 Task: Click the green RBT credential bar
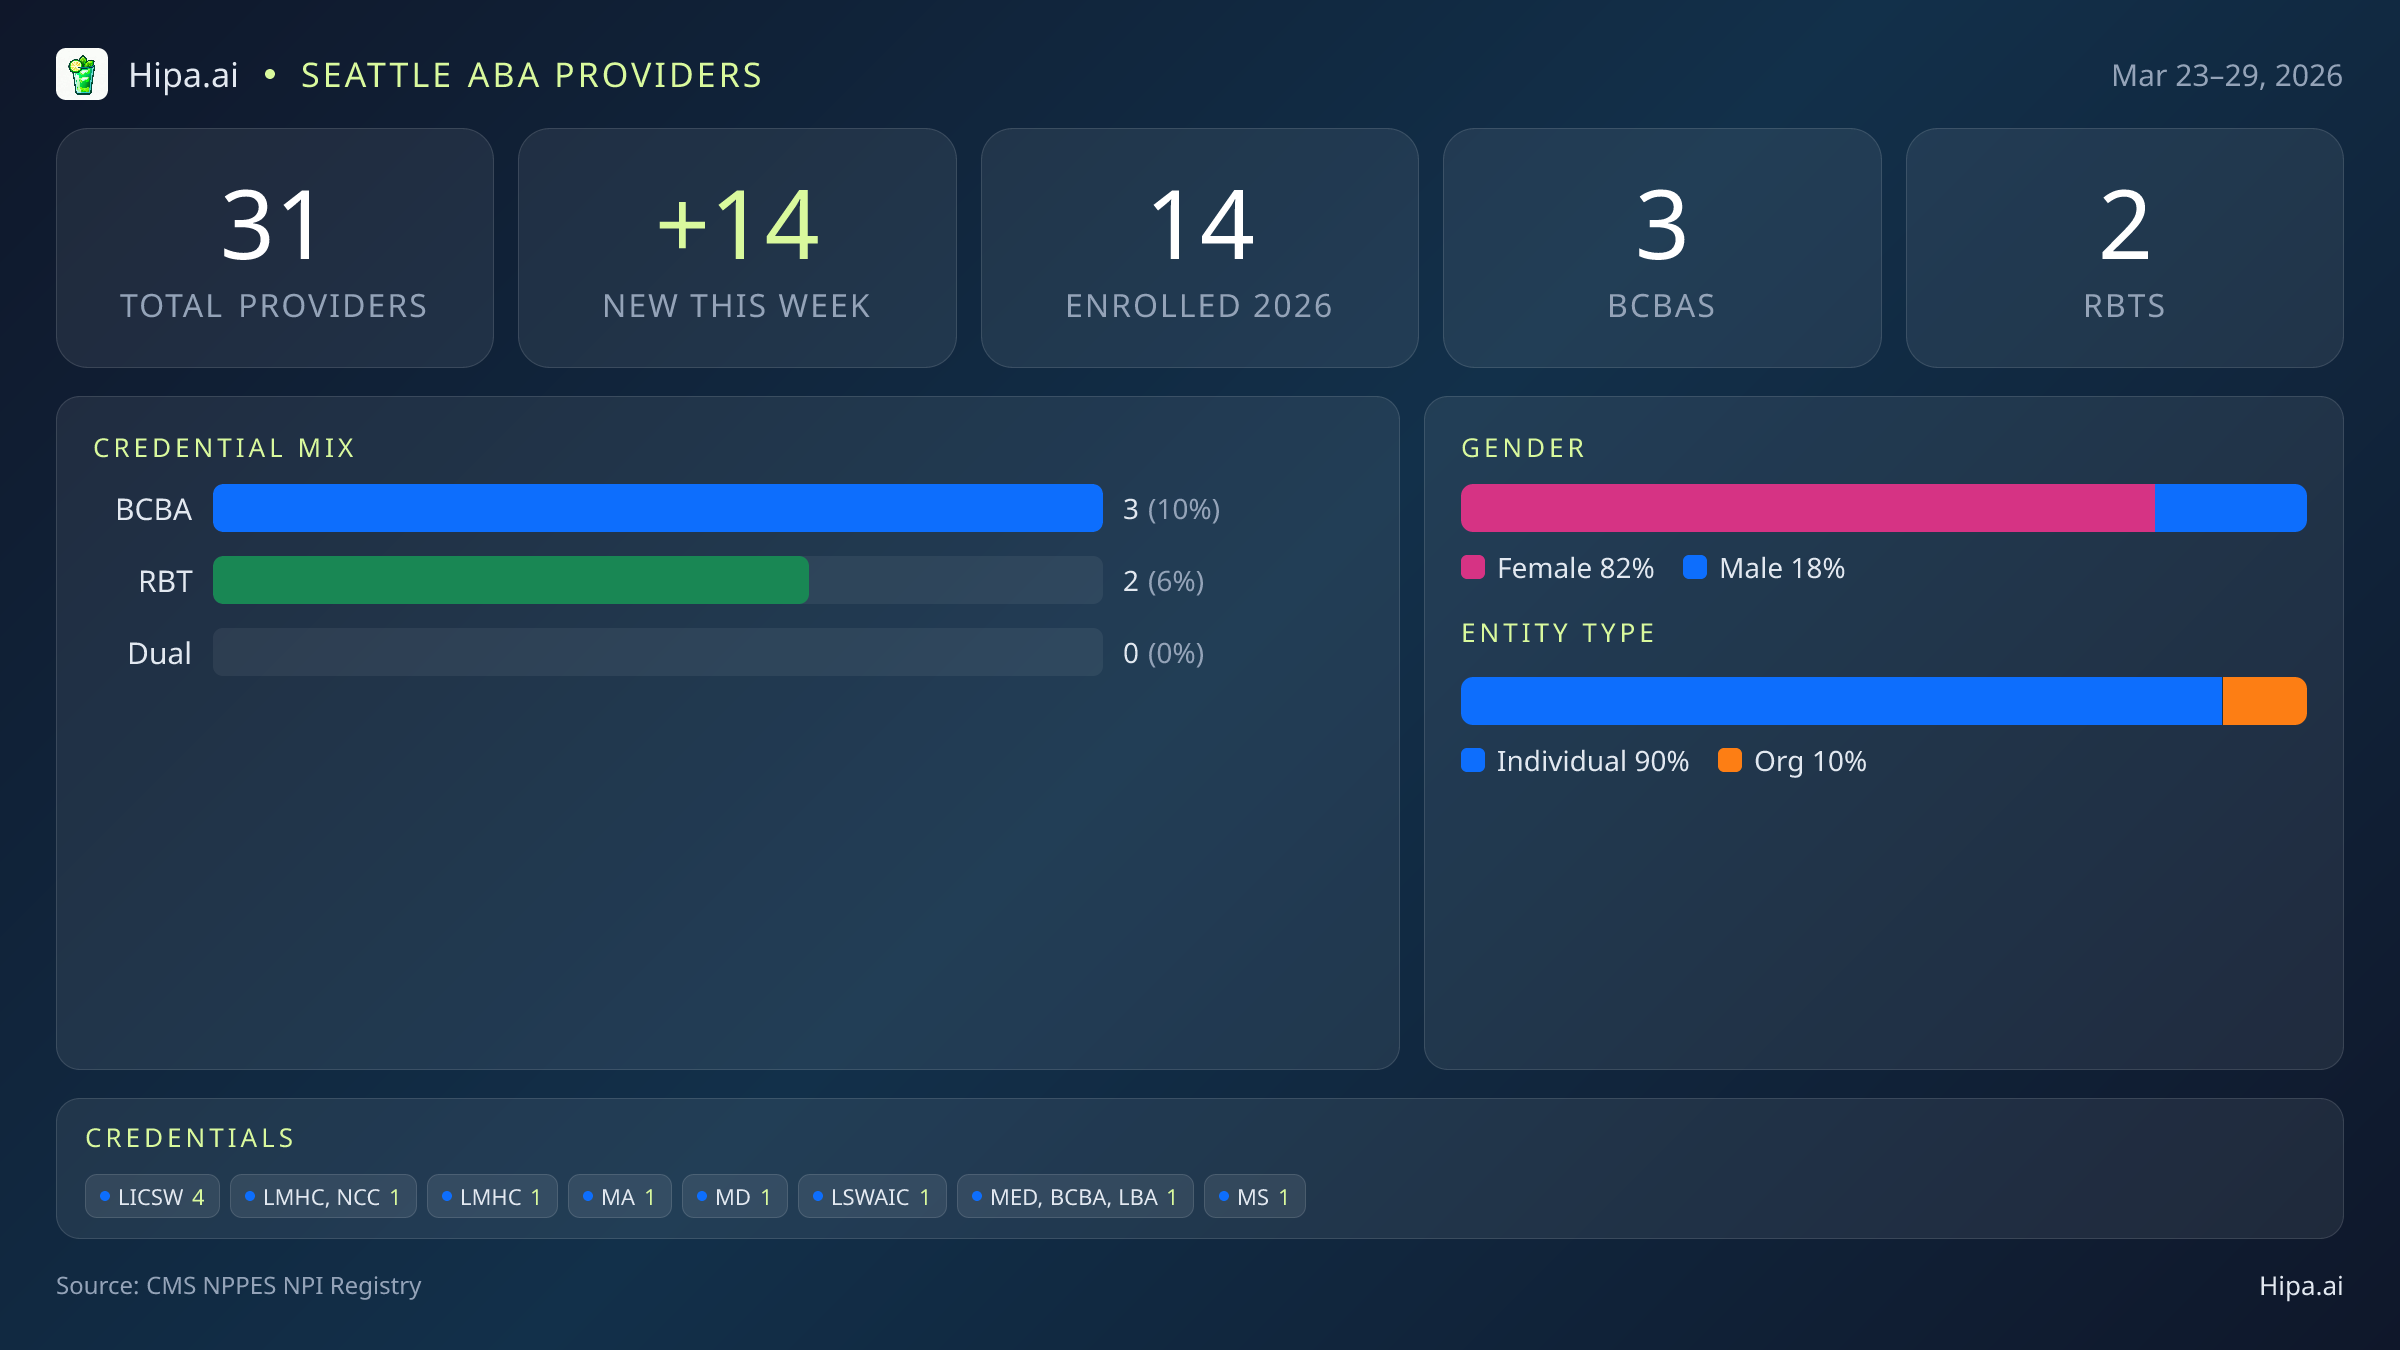(x=511, y=581)
